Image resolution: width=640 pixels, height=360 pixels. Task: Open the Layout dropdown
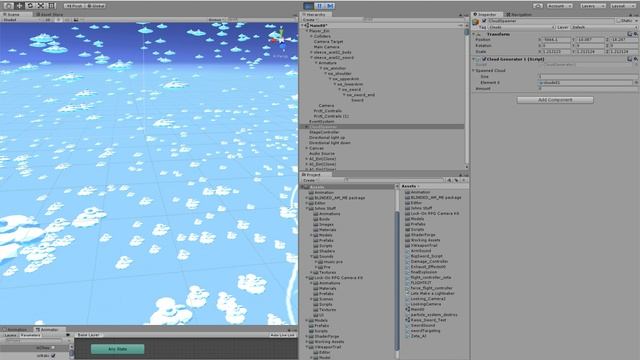622,6
